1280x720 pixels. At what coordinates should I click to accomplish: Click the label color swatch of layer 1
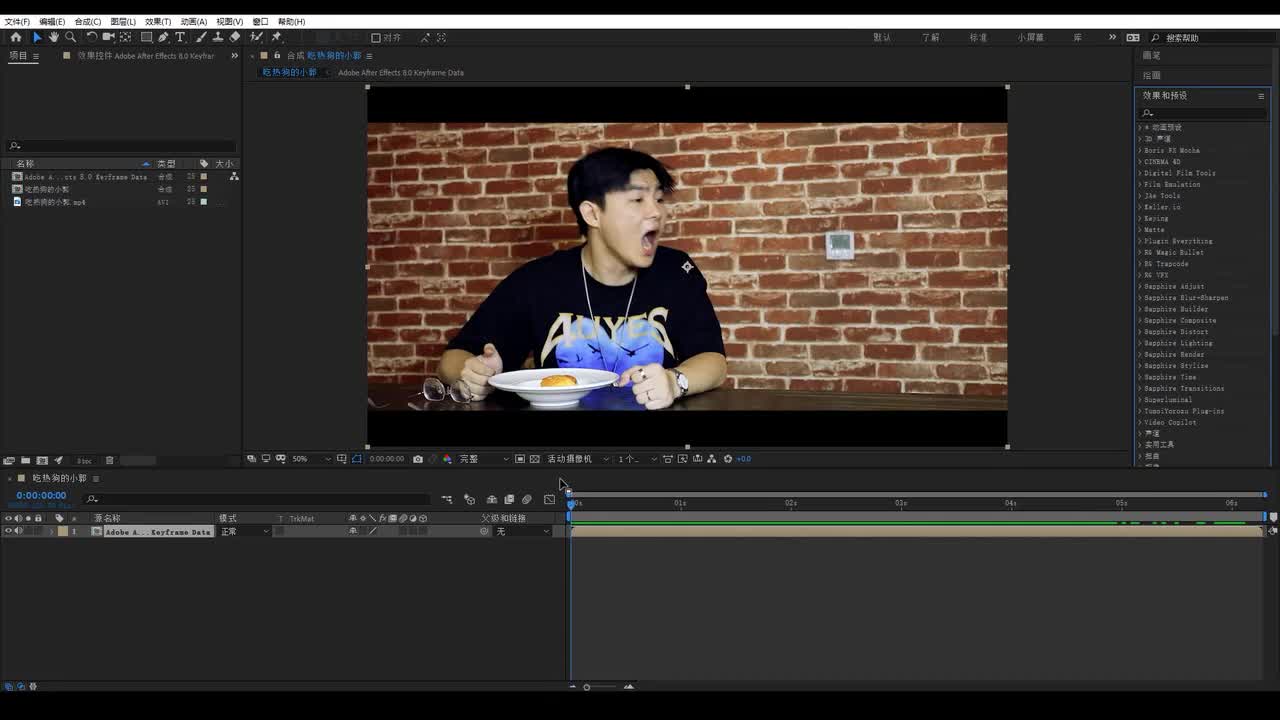[62, 531]
